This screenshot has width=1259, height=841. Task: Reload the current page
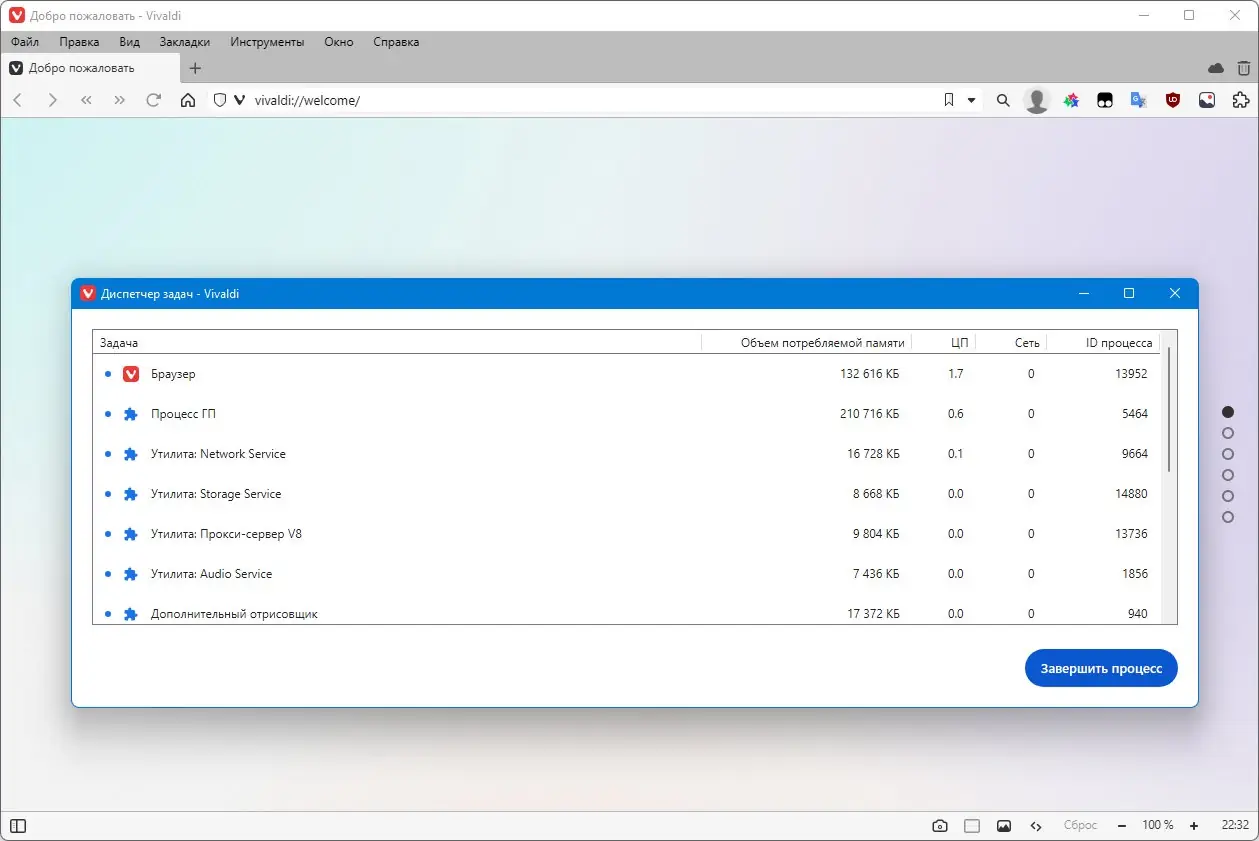tap(153, 100)
